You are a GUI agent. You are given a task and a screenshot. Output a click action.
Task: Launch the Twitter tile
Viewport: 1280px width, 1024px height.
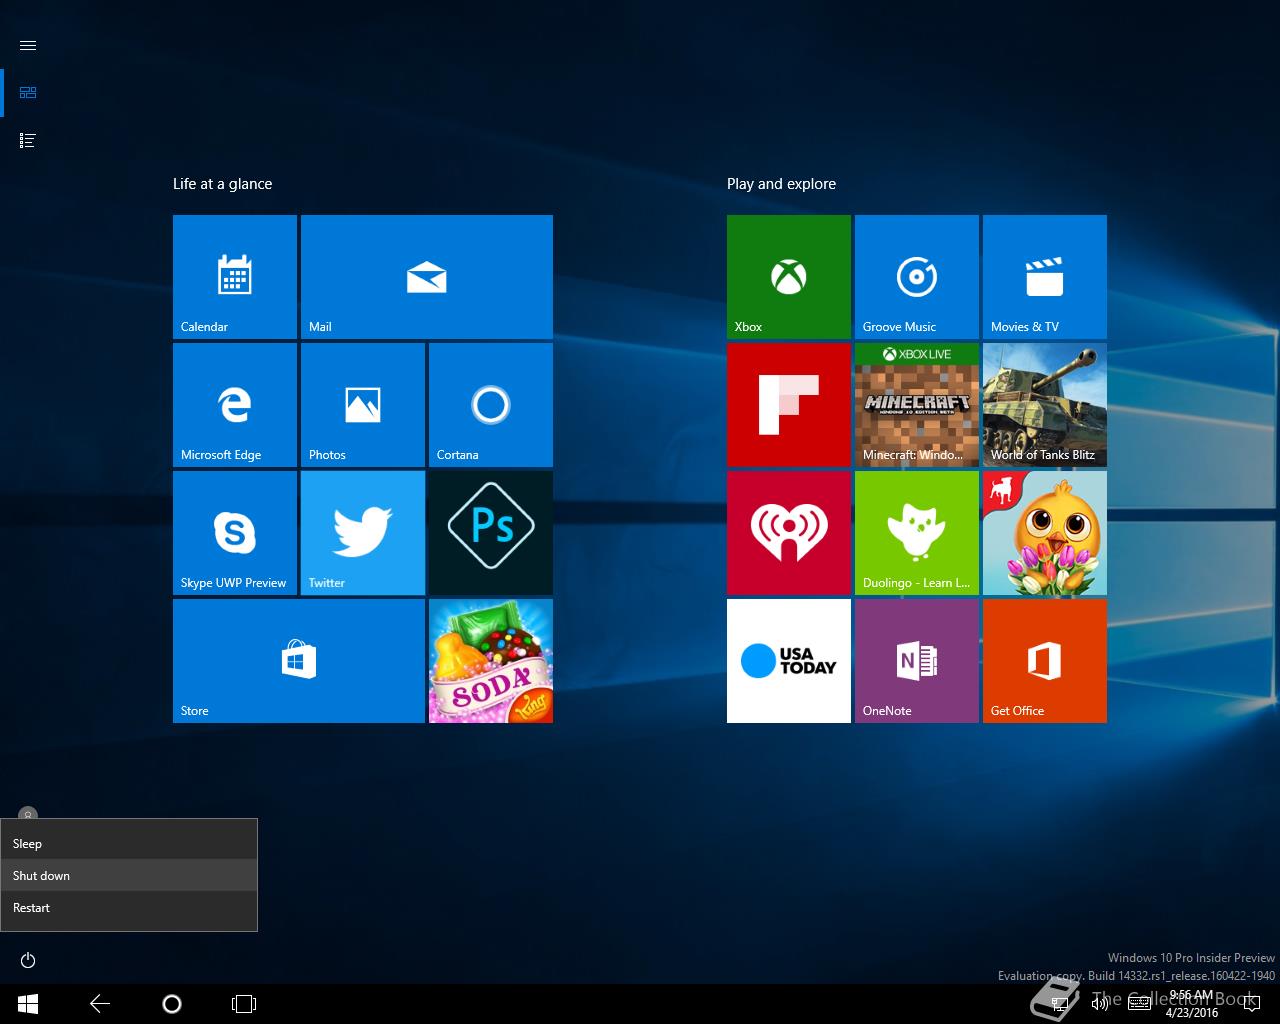[x=362, y=533]
